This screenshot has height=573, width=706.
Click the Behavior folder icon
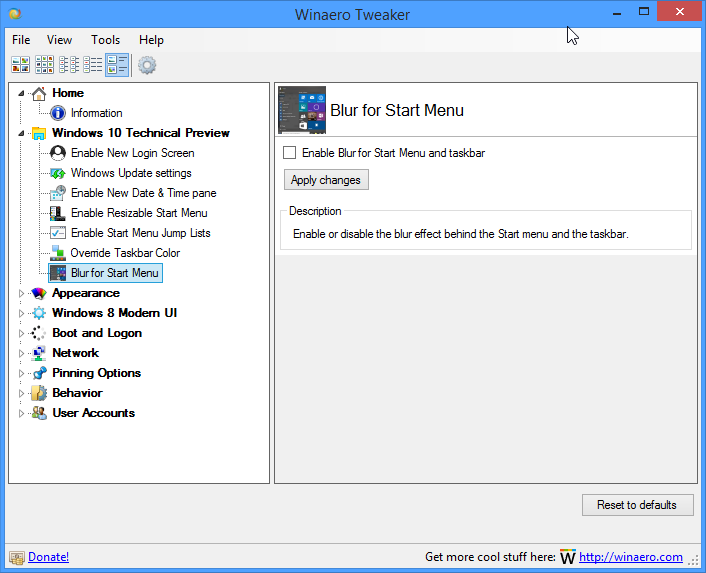pyautogui.click(x=39, y=393)
